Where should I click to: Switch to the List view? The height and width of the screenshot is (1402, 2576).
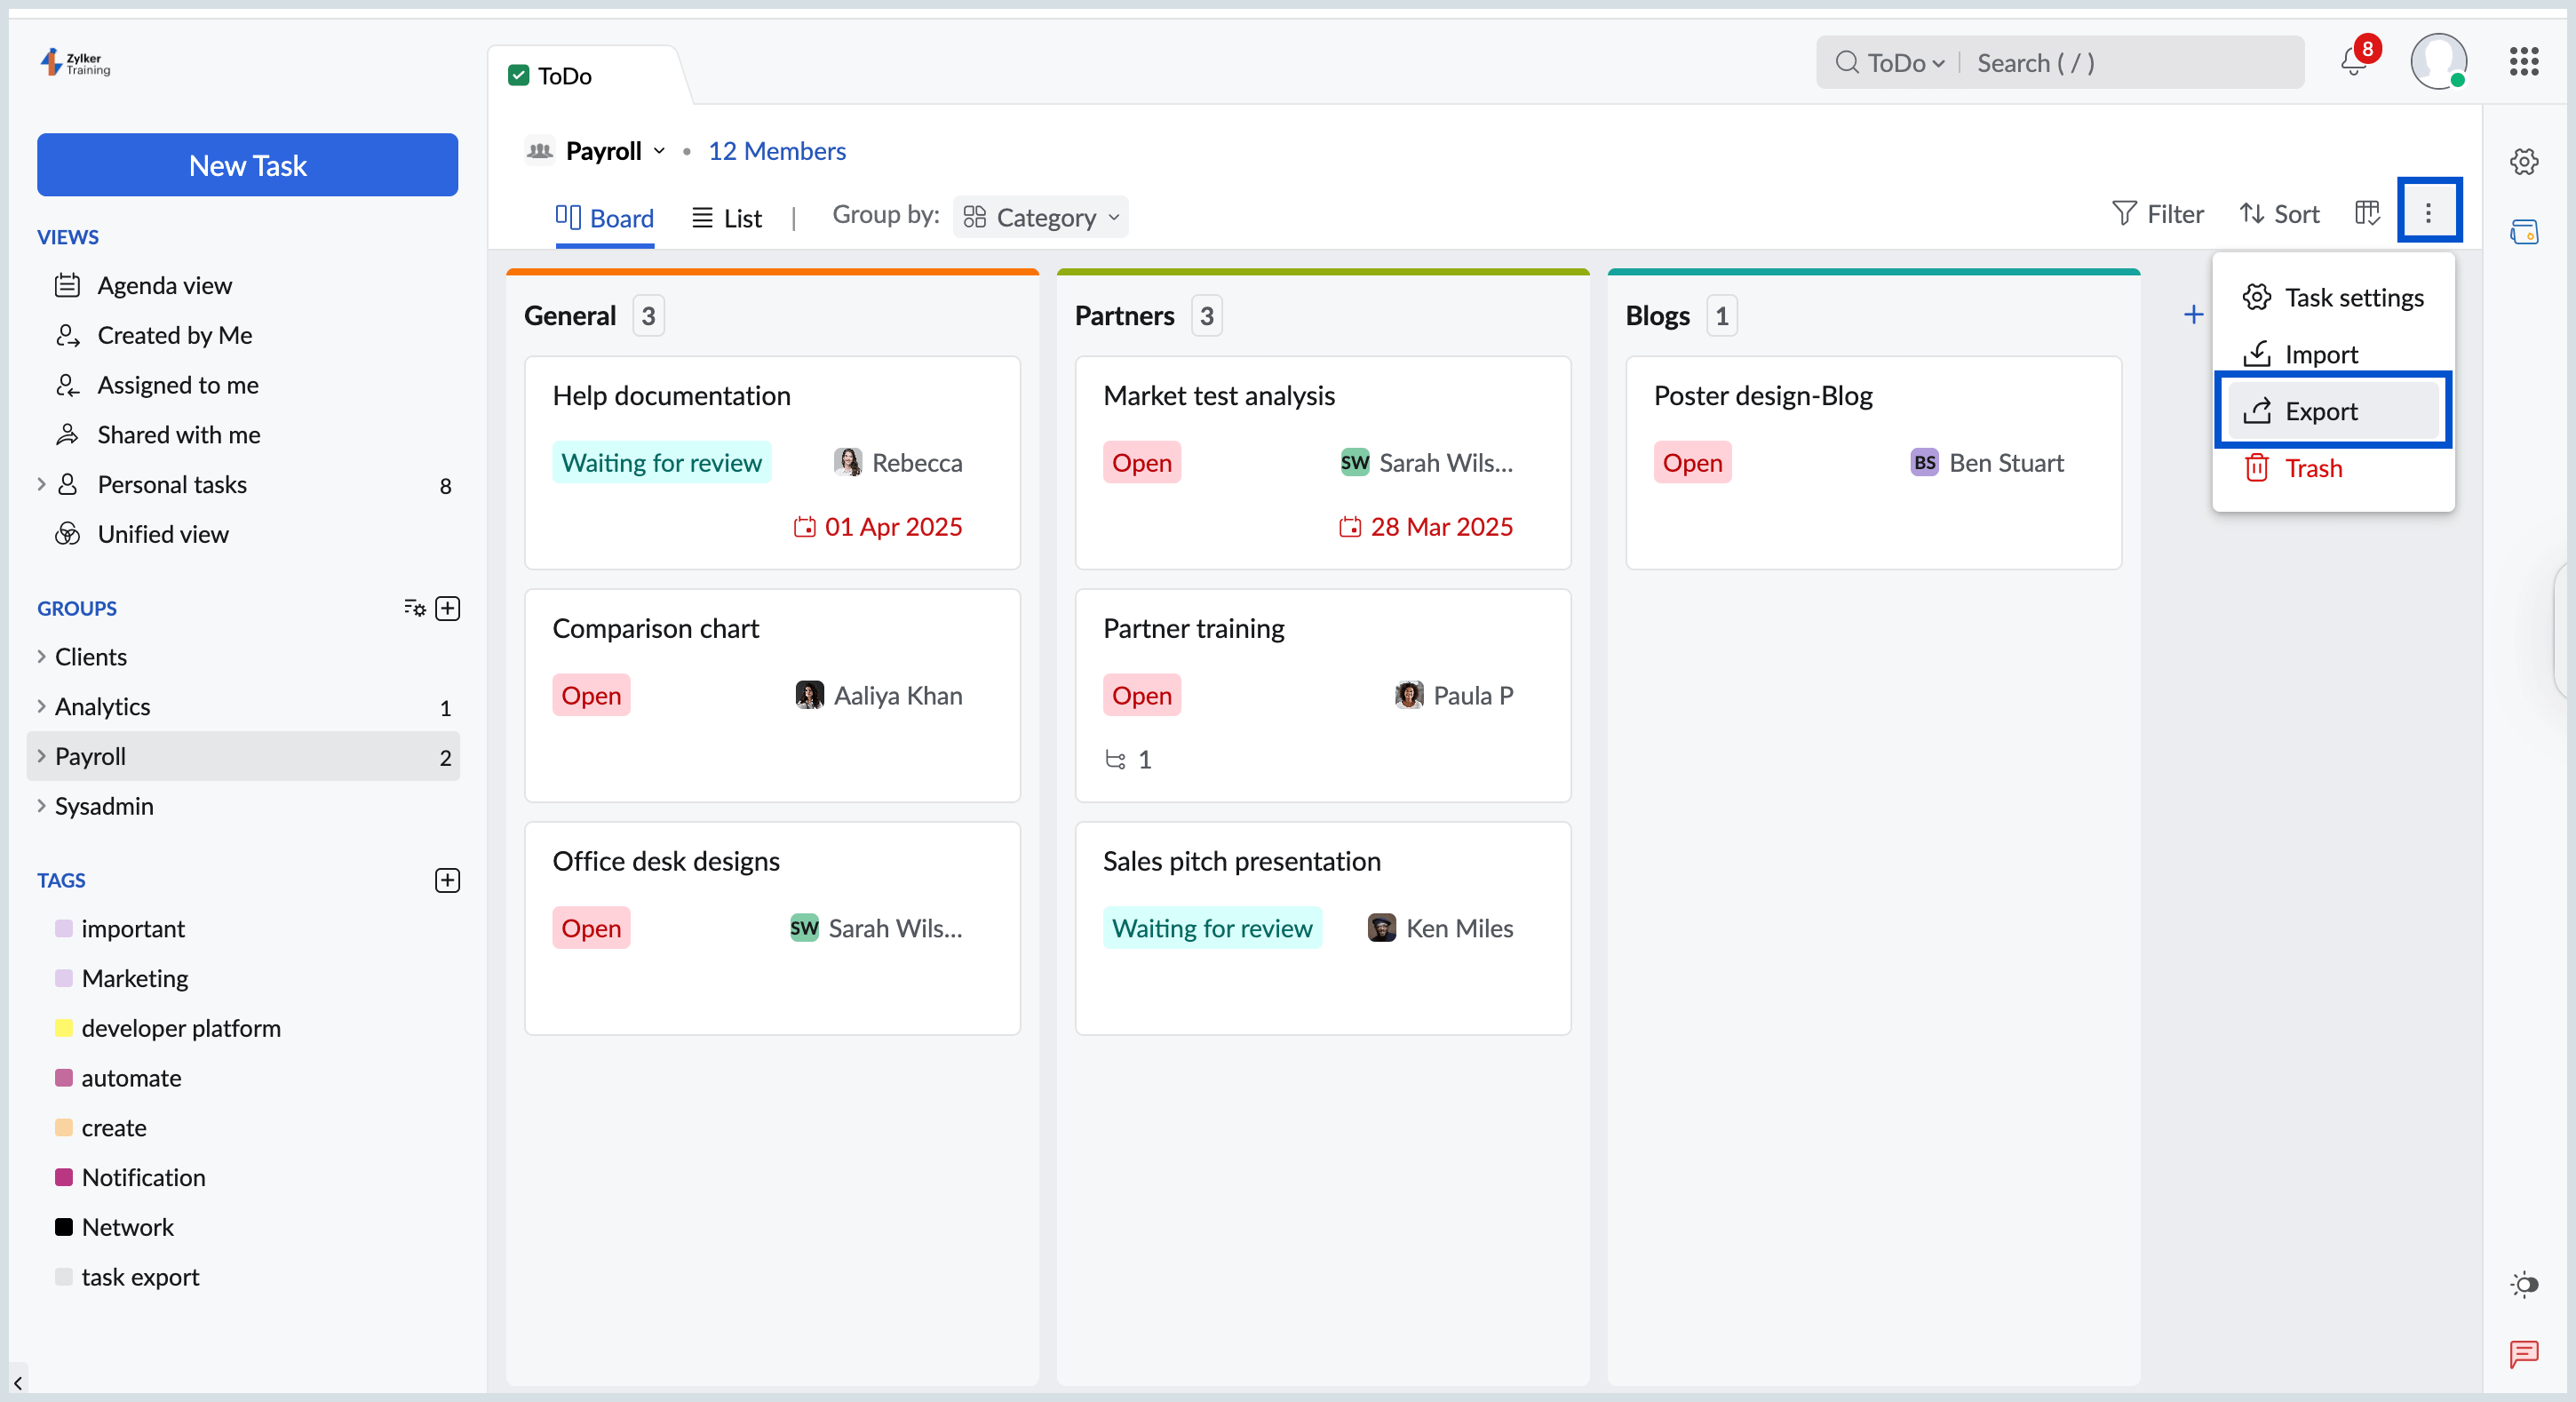click(727, 218)
